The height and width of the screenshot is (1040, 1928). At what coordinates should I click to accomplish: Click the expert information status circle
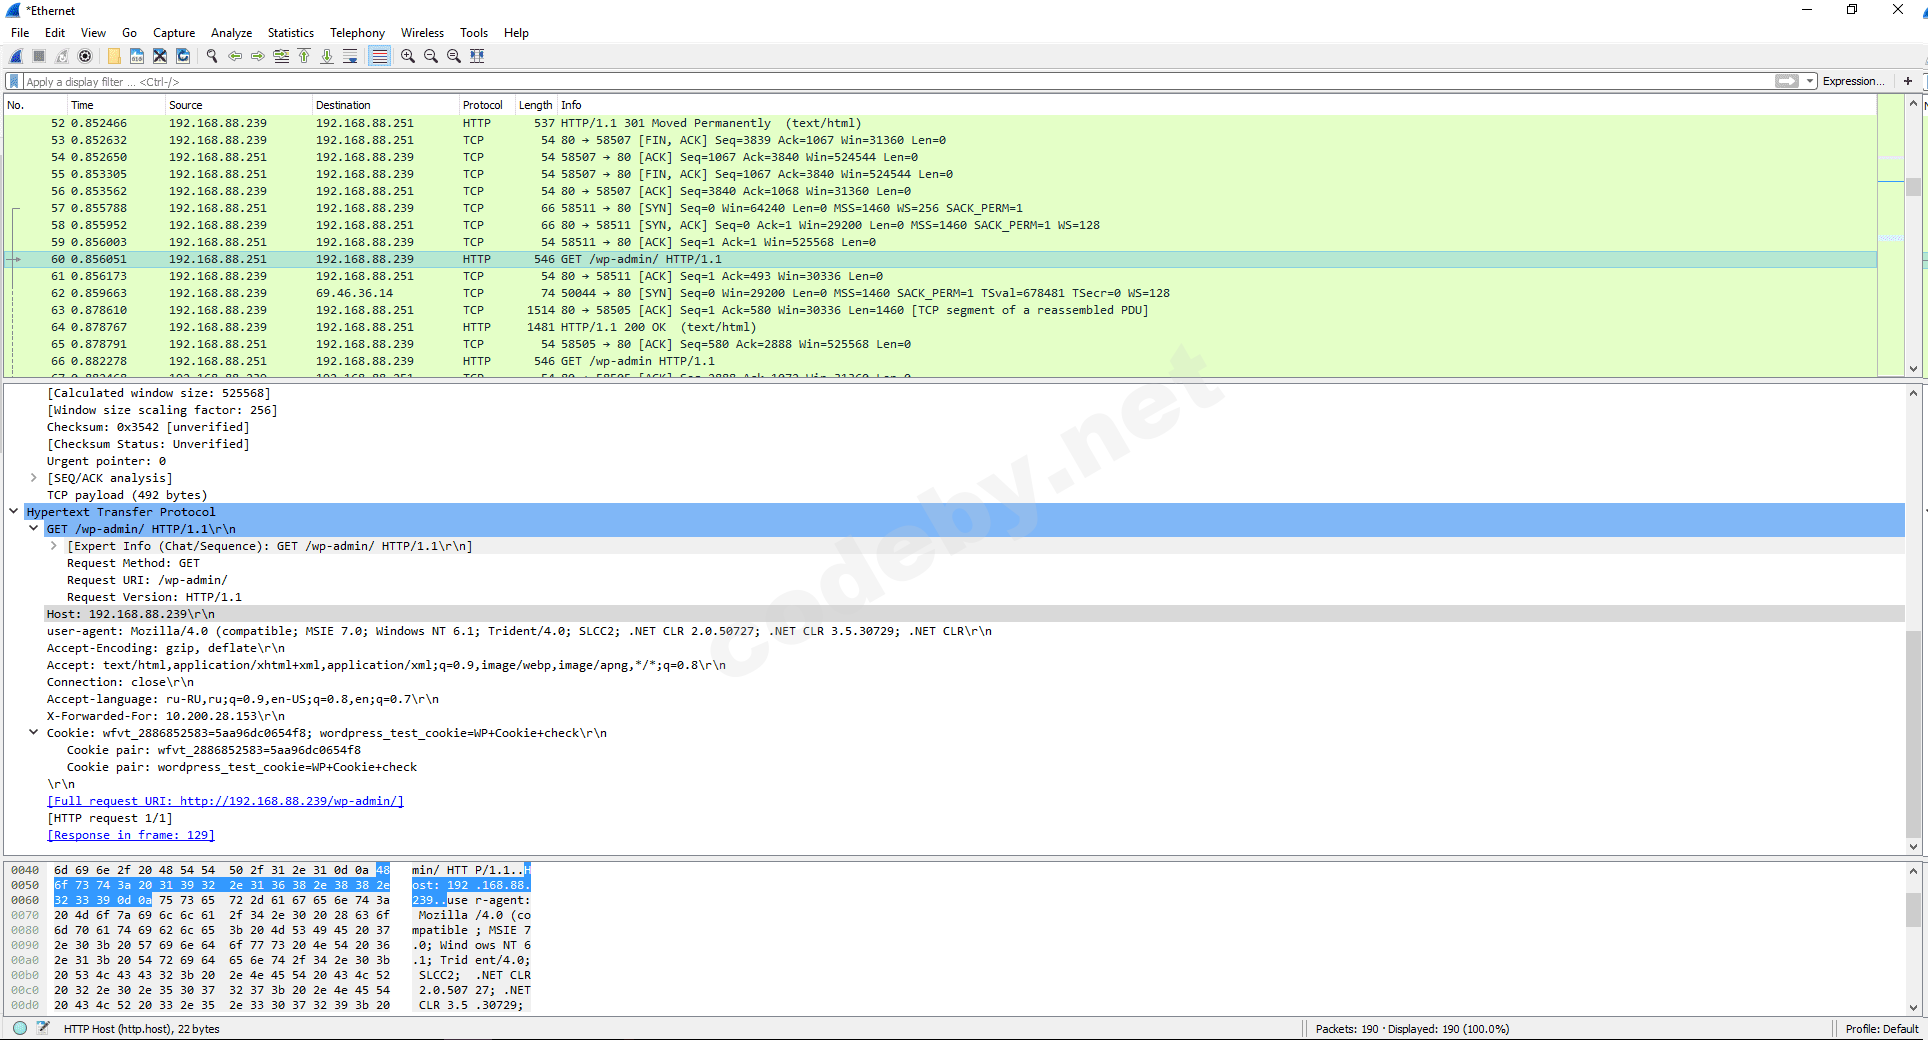pos(20,1028)
